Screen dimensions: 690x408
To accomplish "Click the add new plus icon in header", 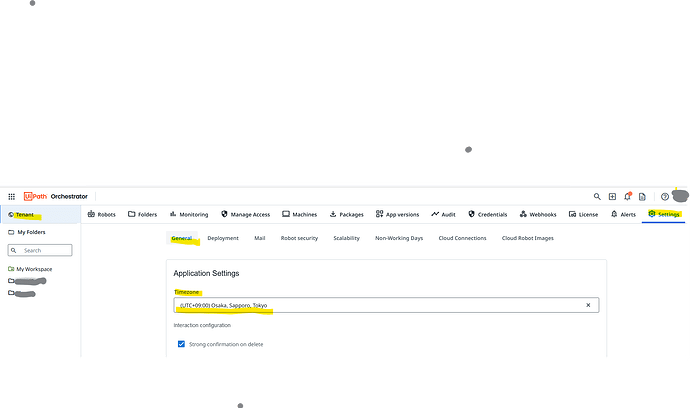I will point(612,196).
